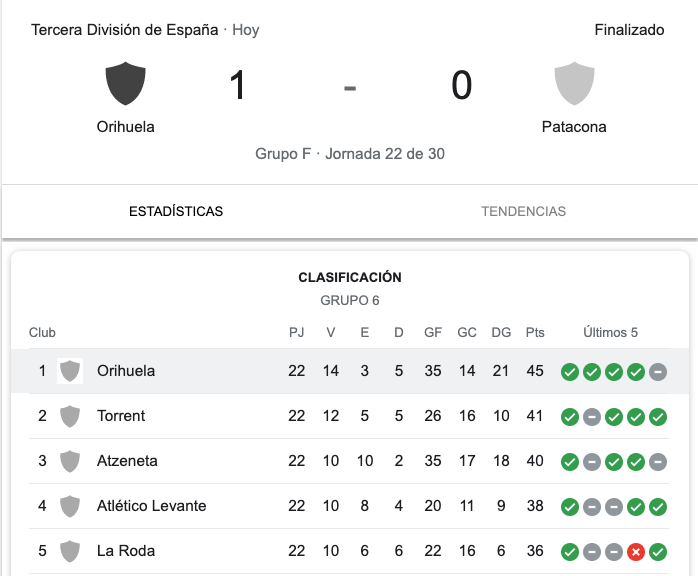Click the shield icon beside Torrent
The image size is (698, 576).
(70, 416)
